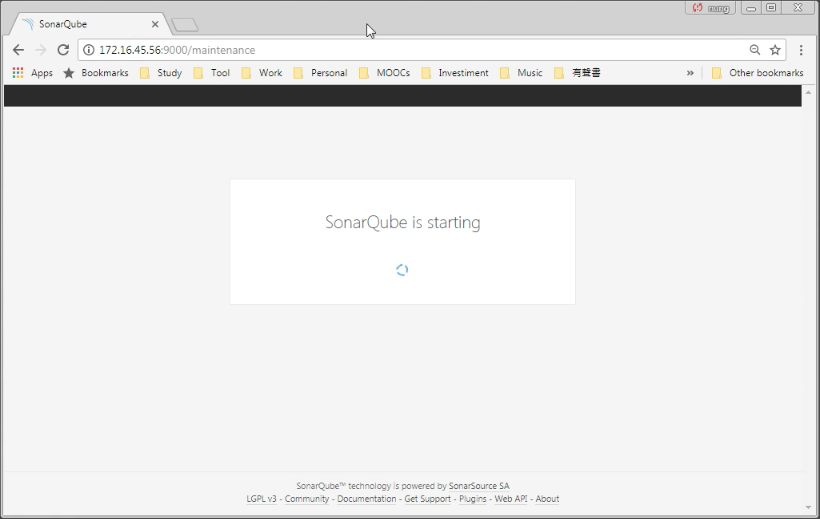This screenshot has width=820, height=519.
Task: Click the Chrome profile button in title bar
Action: coord(710,8)
